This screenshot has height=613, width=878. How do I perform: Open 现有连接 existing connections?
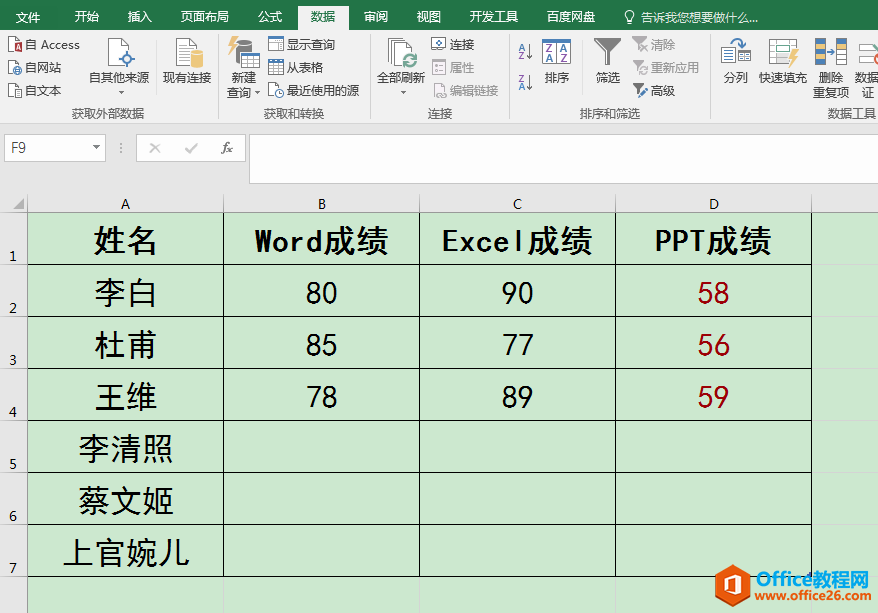(187, 62)
